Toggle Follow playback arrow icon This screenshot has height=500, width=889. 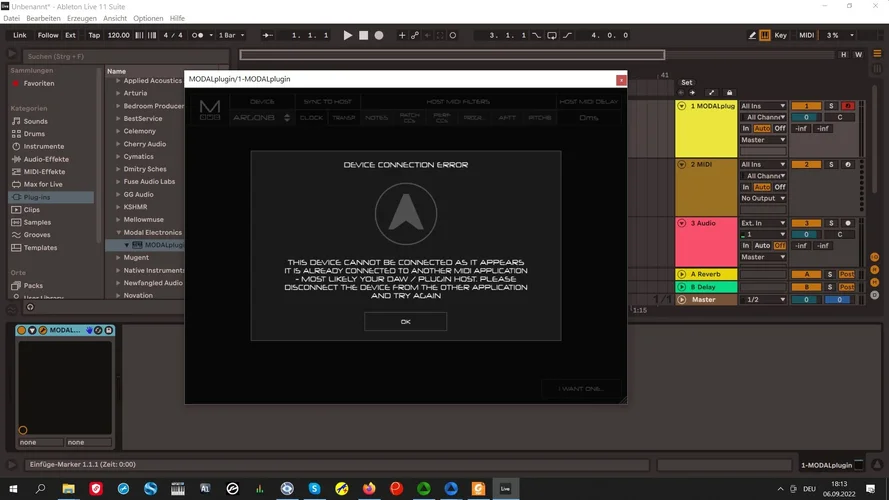(x=267, y=35)
